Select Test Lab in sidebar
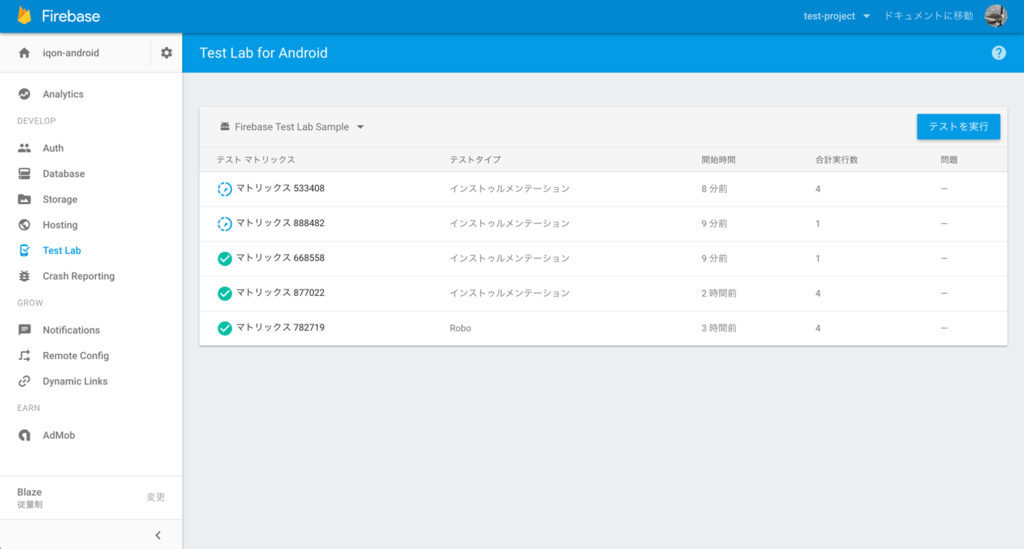Image resolution: width=1024 pixels, height=549 pixels. coord(61,250)
